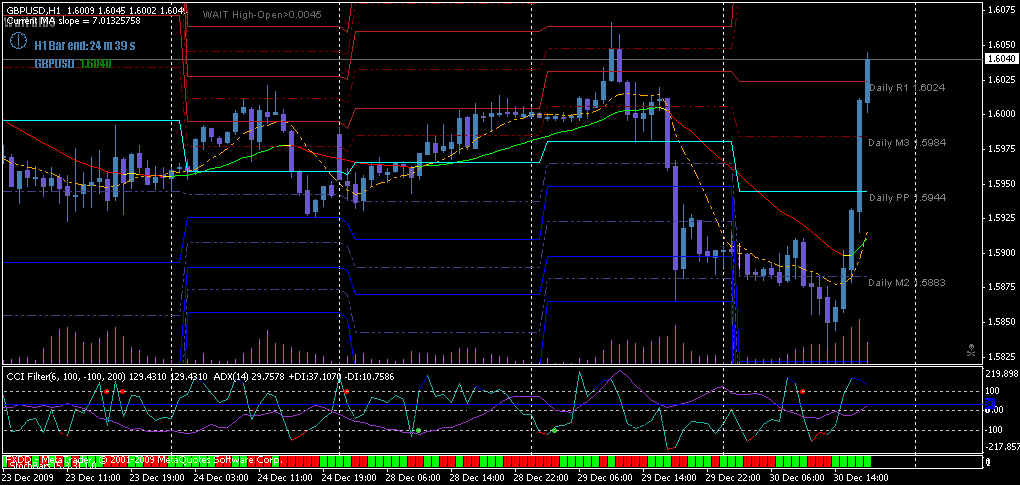Select the 'Daily M3 1.5984' pivot label
The width and height of the screenshot is (1020, 485).
click(x=907, y=142)
